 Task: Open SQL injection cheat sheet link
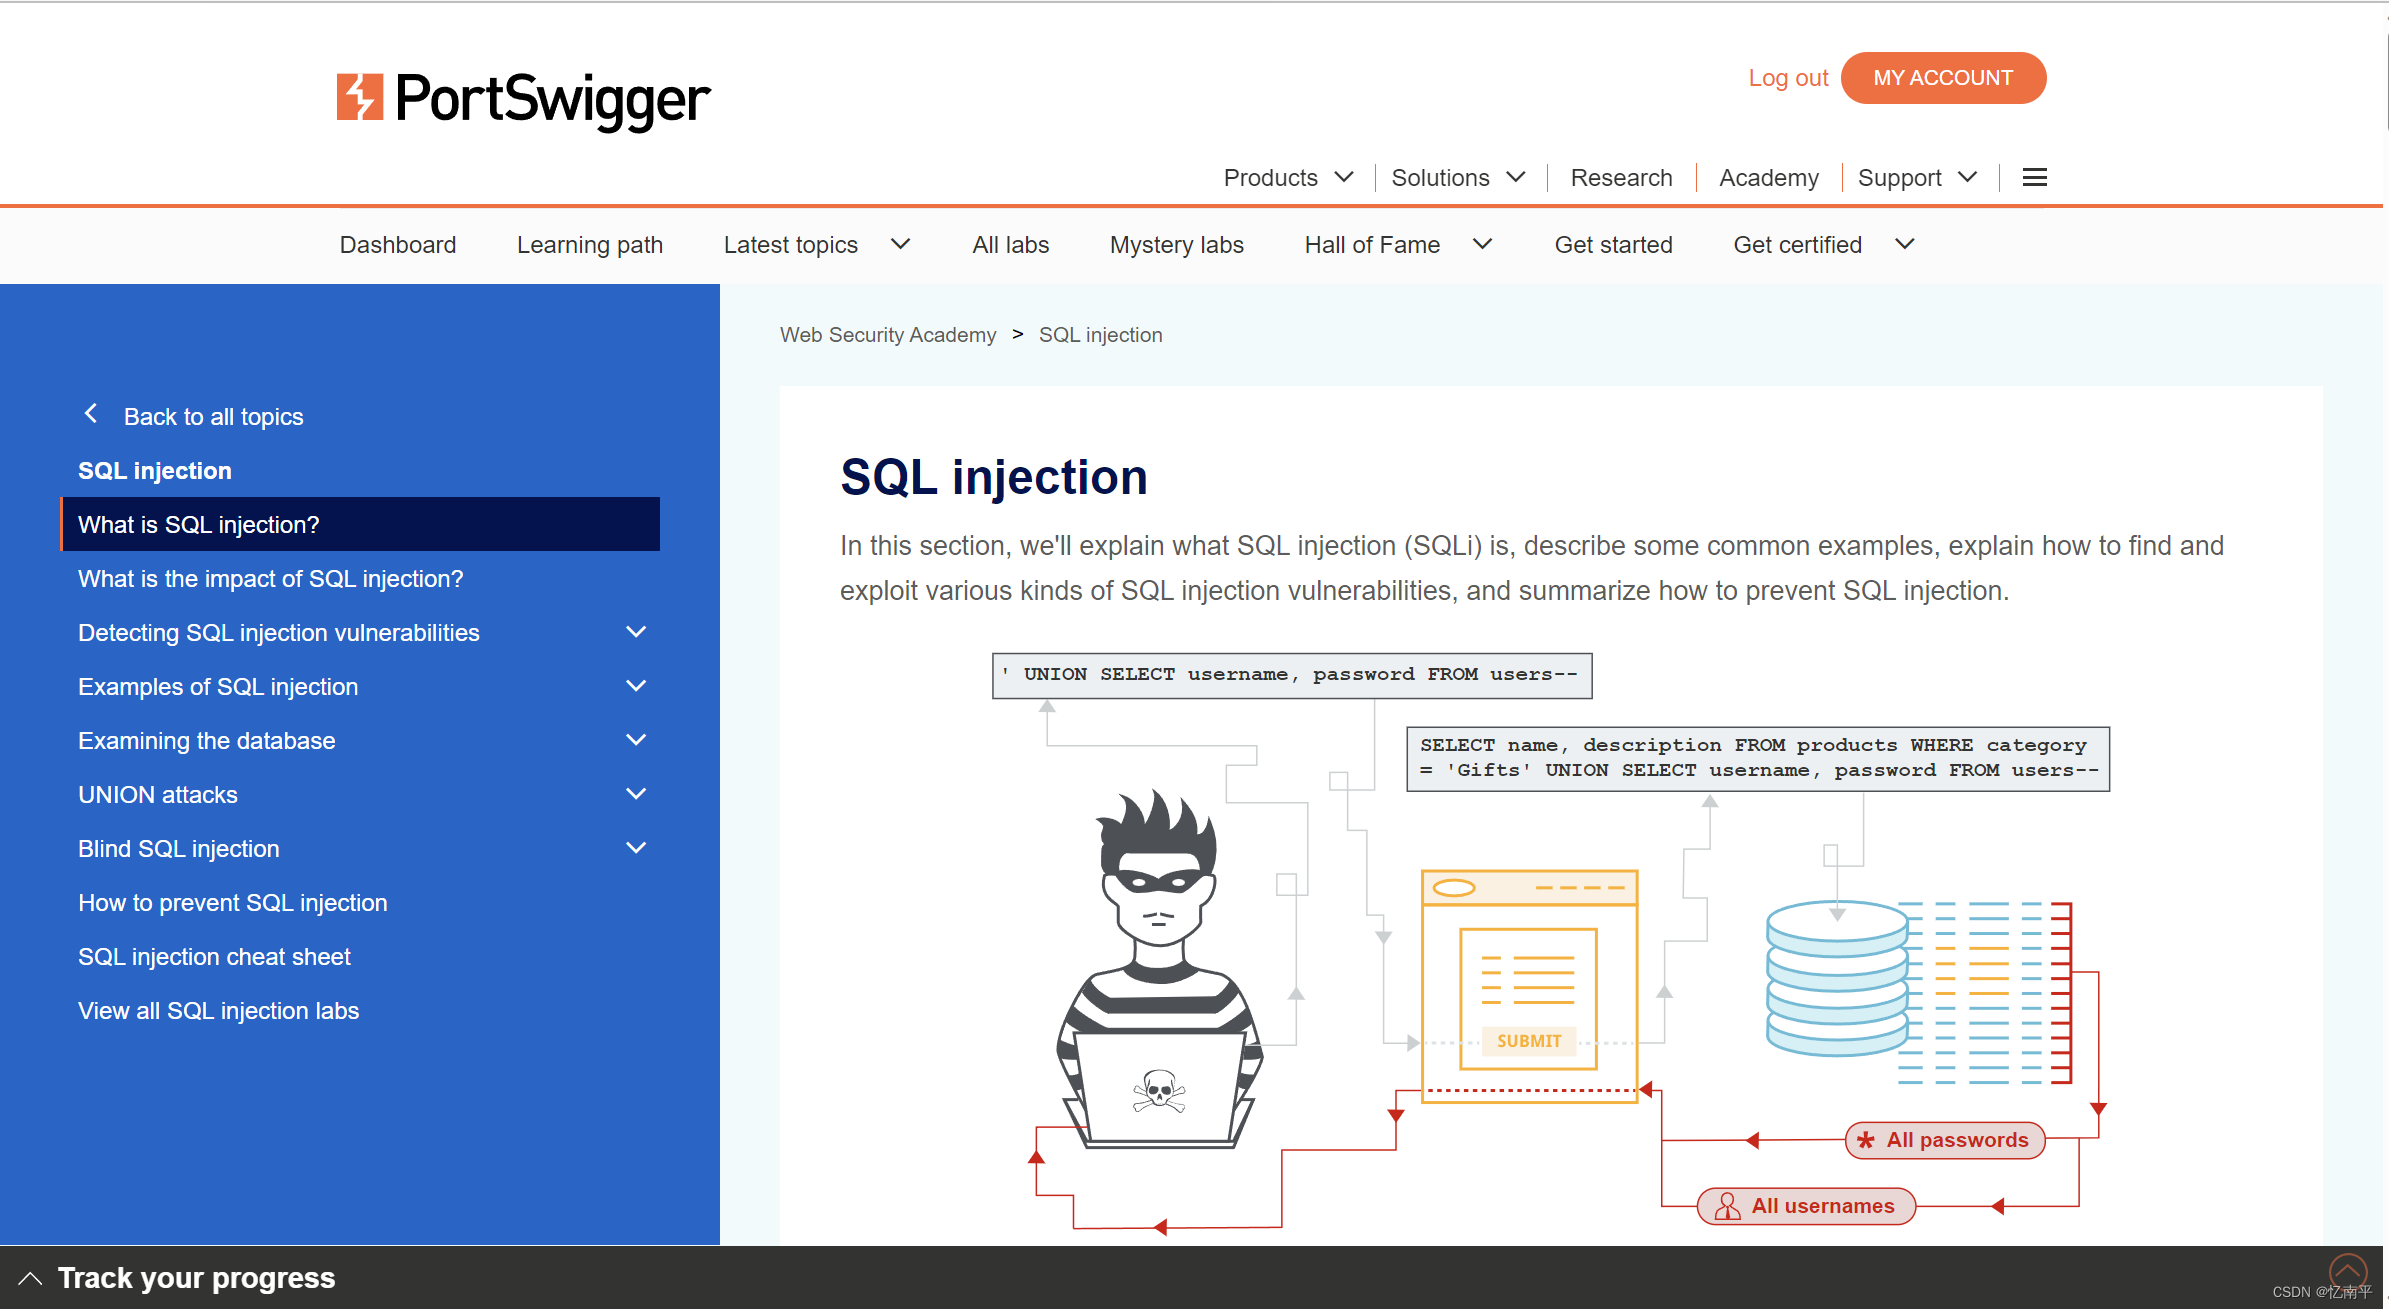point(214,957)
